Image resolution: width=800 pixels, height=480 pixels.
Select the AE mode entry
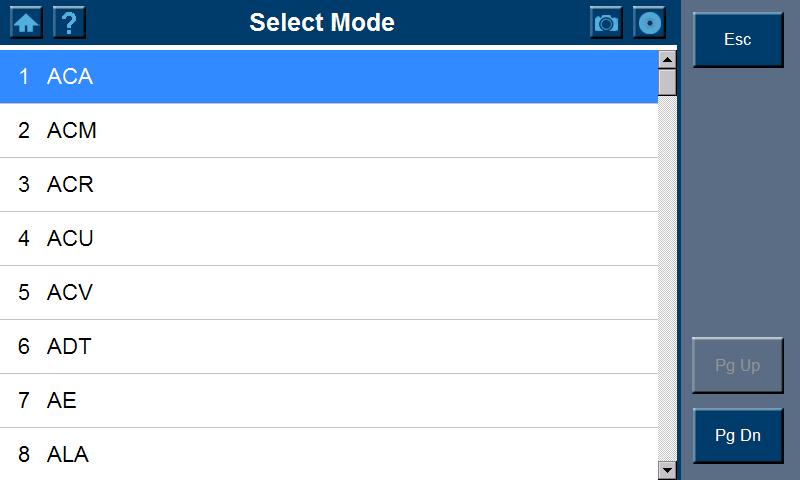328,401
